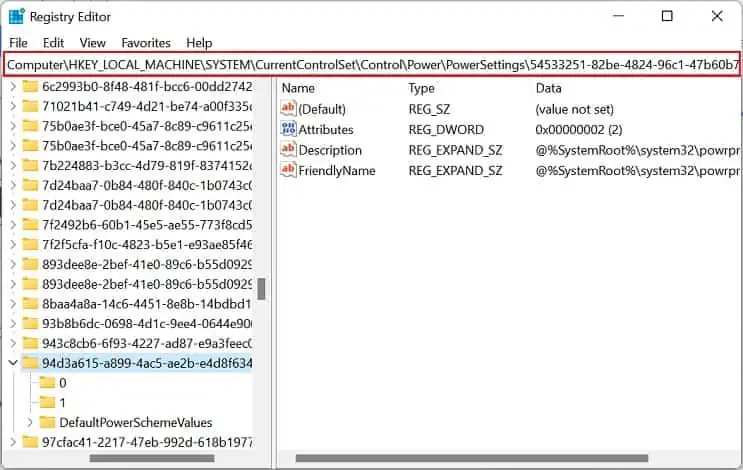Click the tree pane horizontal scrollbar

(x=152, y=458)
